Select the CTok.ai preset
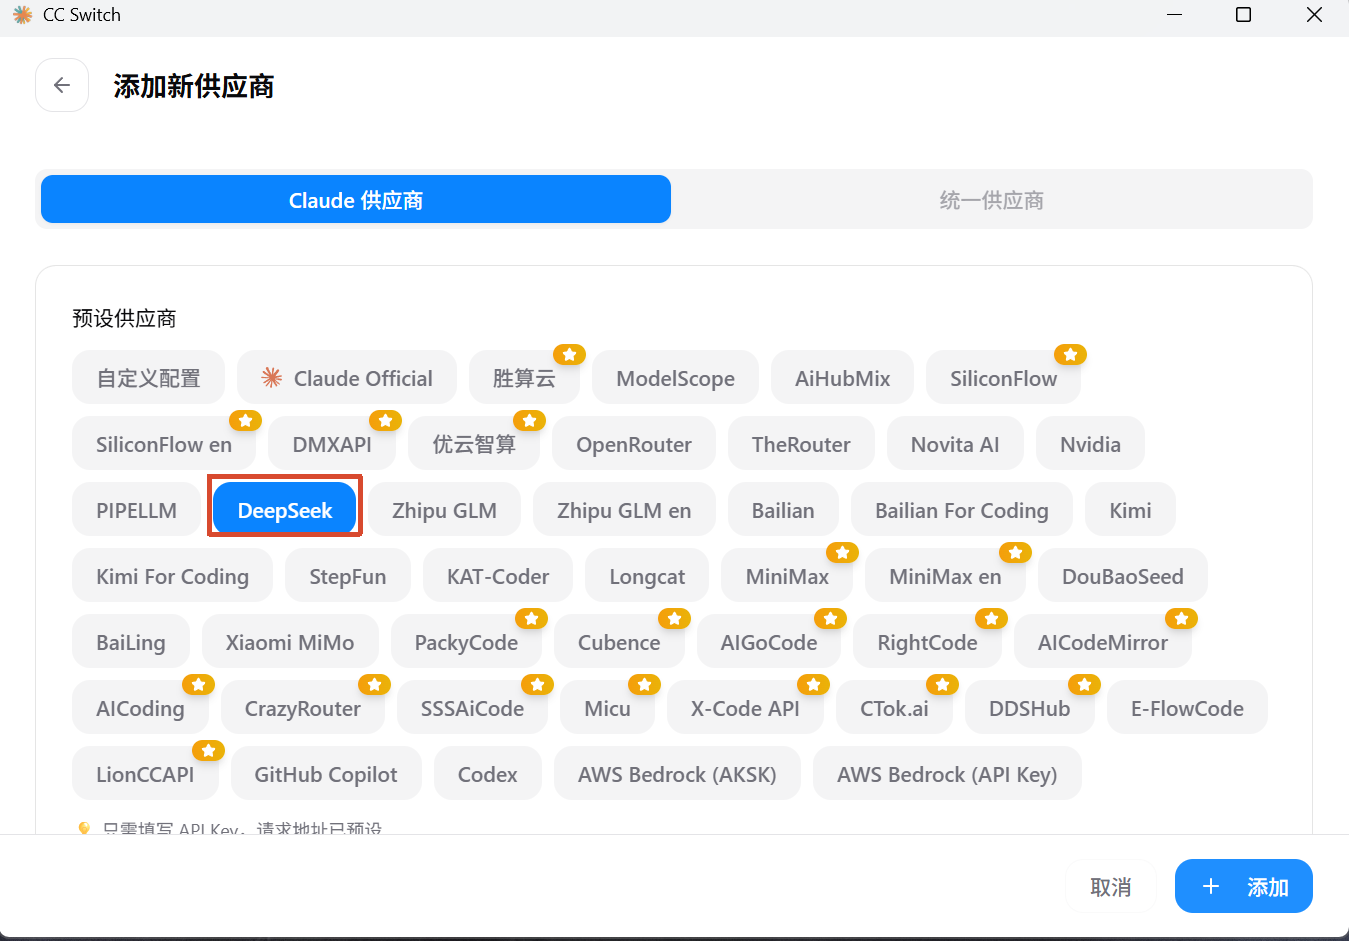1349x941 pixels. click(x=894, y=708)
